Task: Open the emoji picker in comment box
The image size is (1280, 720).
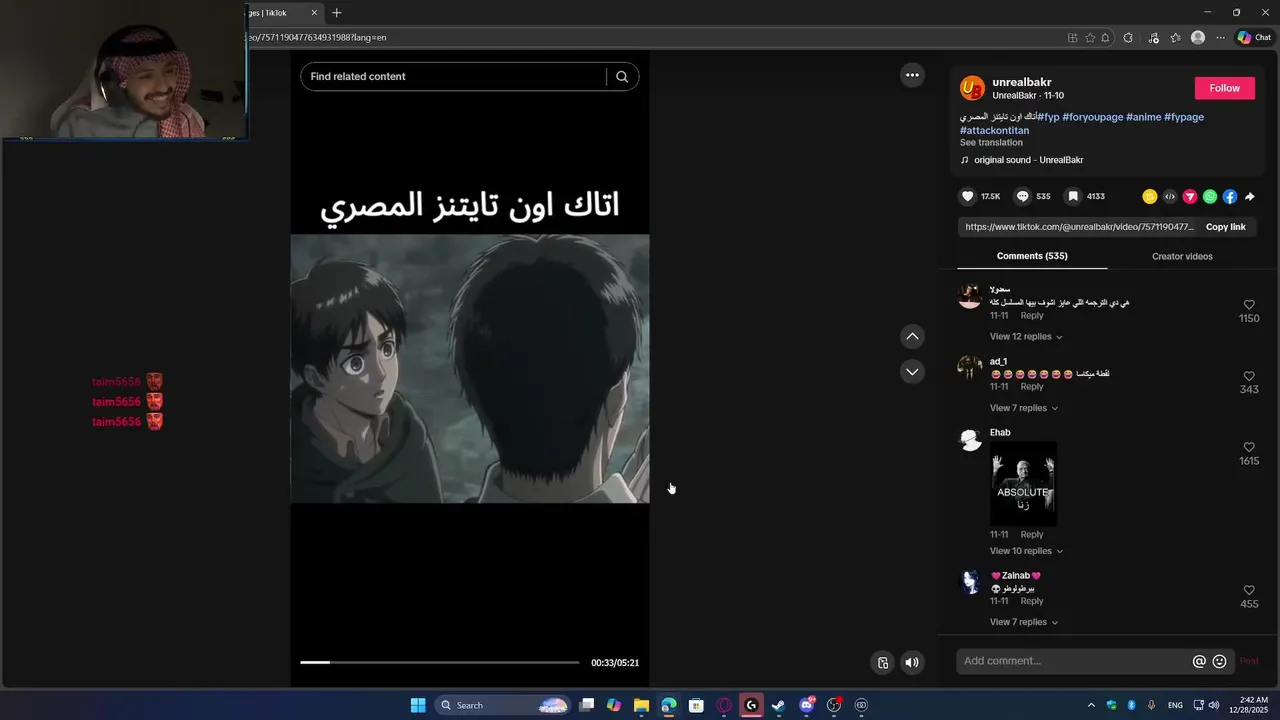Action: click(1219, 661)
